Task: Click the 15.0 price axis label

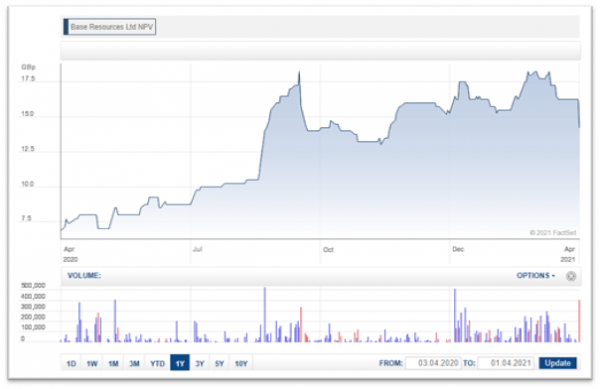Action: click(28, 114)
